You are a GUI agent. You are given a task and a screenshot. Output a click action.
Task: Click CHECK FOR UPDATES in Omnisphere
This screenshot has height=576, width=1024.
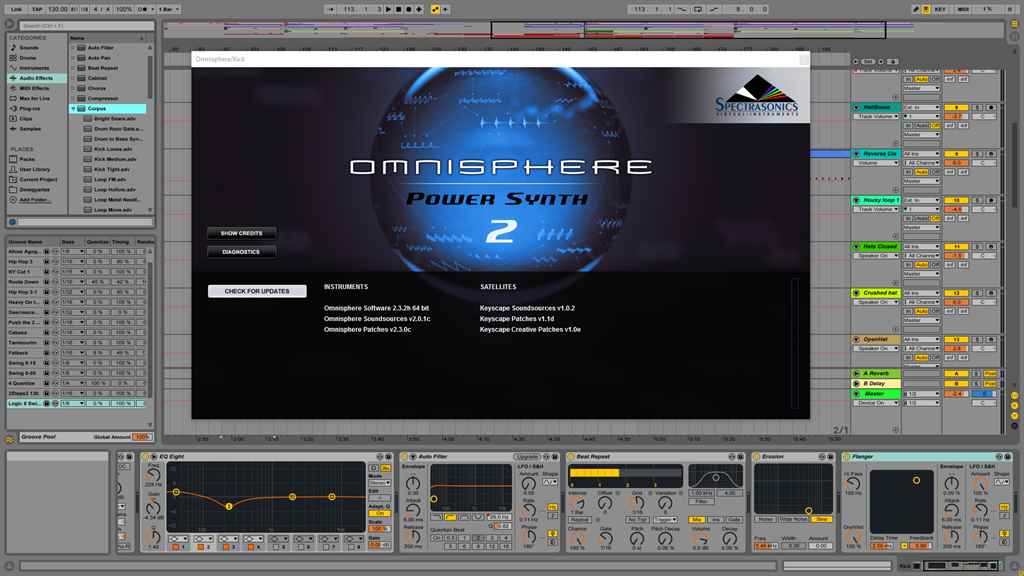(x=257, y=291)
